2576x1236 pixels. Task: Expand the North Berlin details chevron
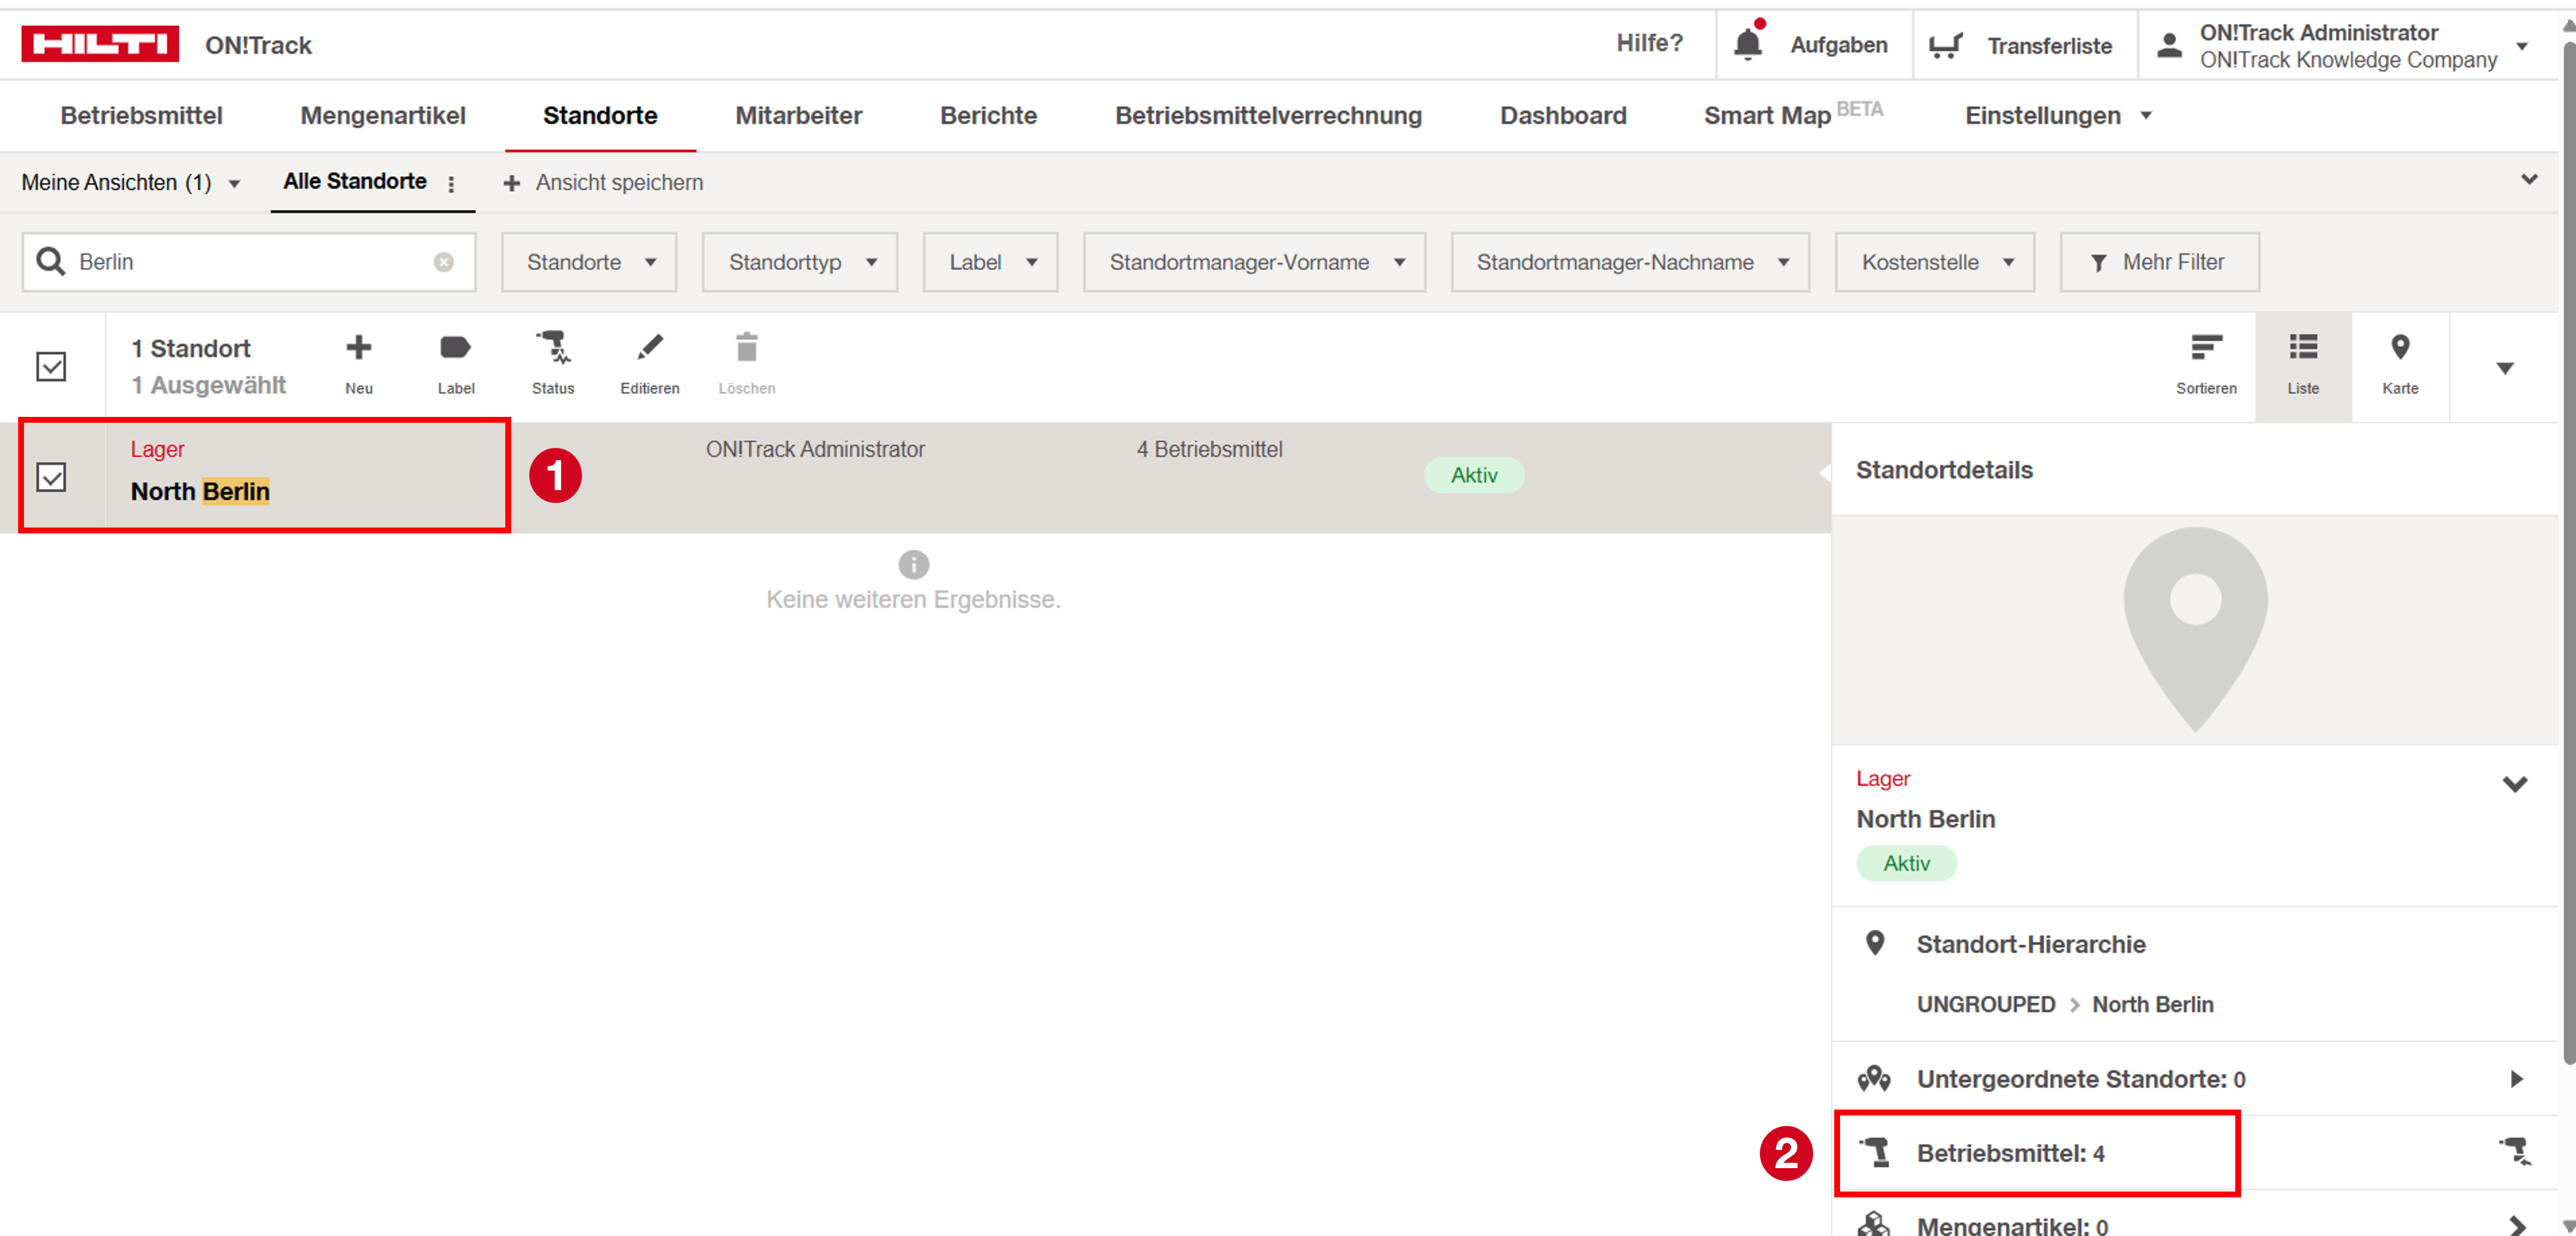[2514, 784]
